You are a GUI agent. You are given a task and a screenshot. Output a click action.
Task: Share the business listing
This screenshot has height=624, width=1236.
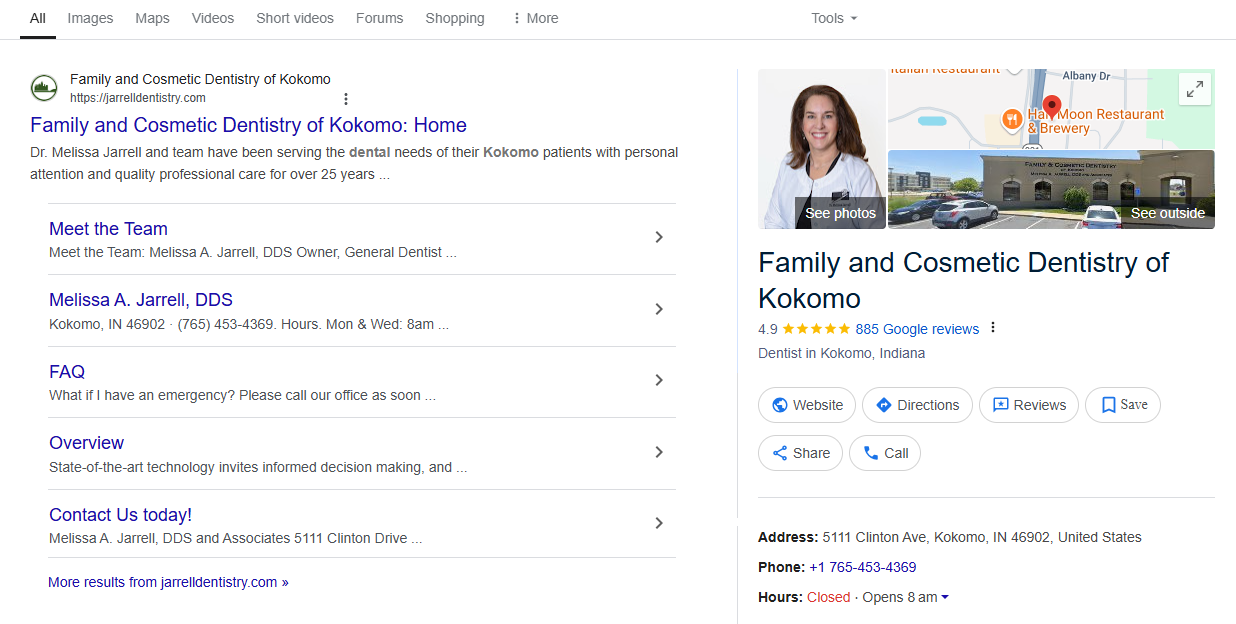(801, 453)
